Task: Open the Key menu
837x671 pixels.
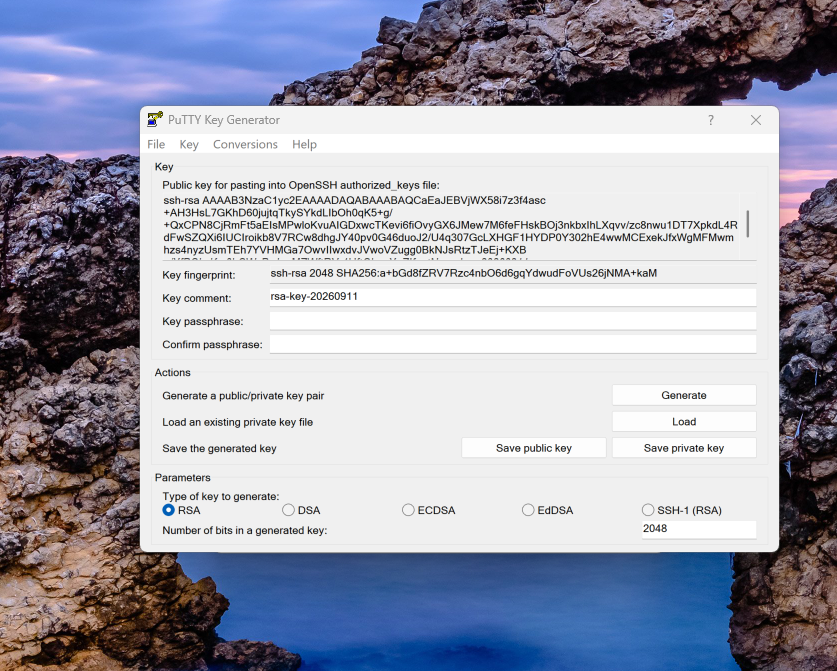Action: tap(189, 144)
